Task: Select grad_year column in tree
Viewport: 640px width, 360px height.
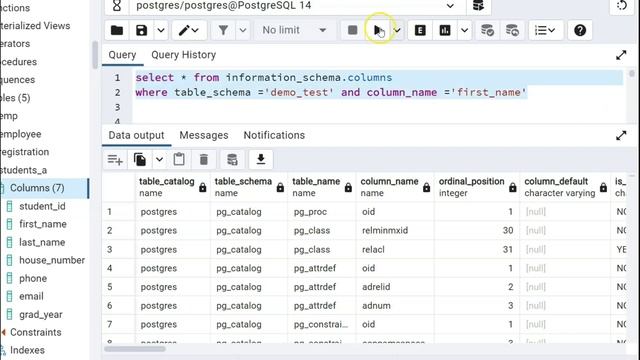Action: 41,314
